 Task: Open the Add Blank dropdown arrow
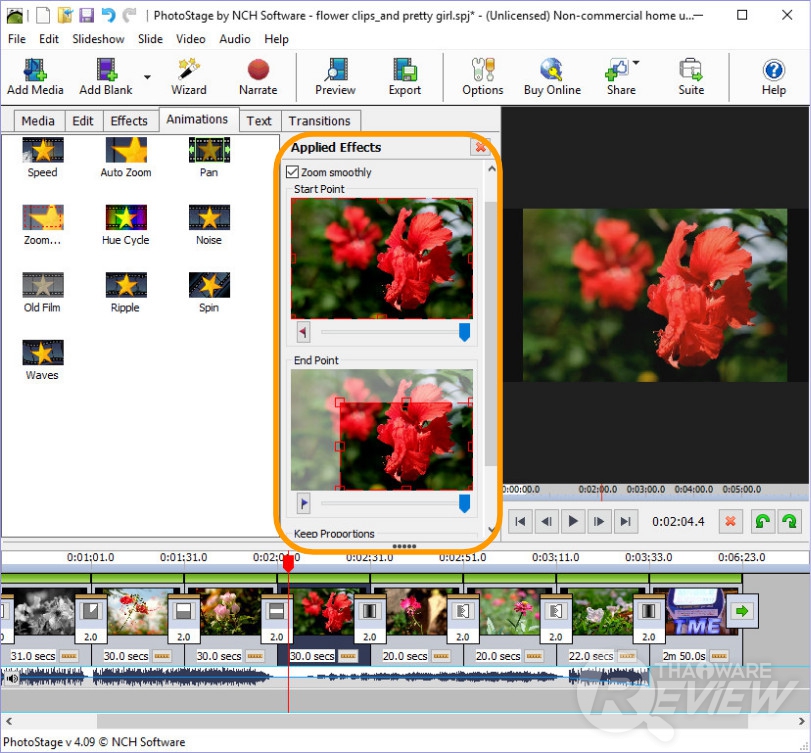click(x=148, y=76)
